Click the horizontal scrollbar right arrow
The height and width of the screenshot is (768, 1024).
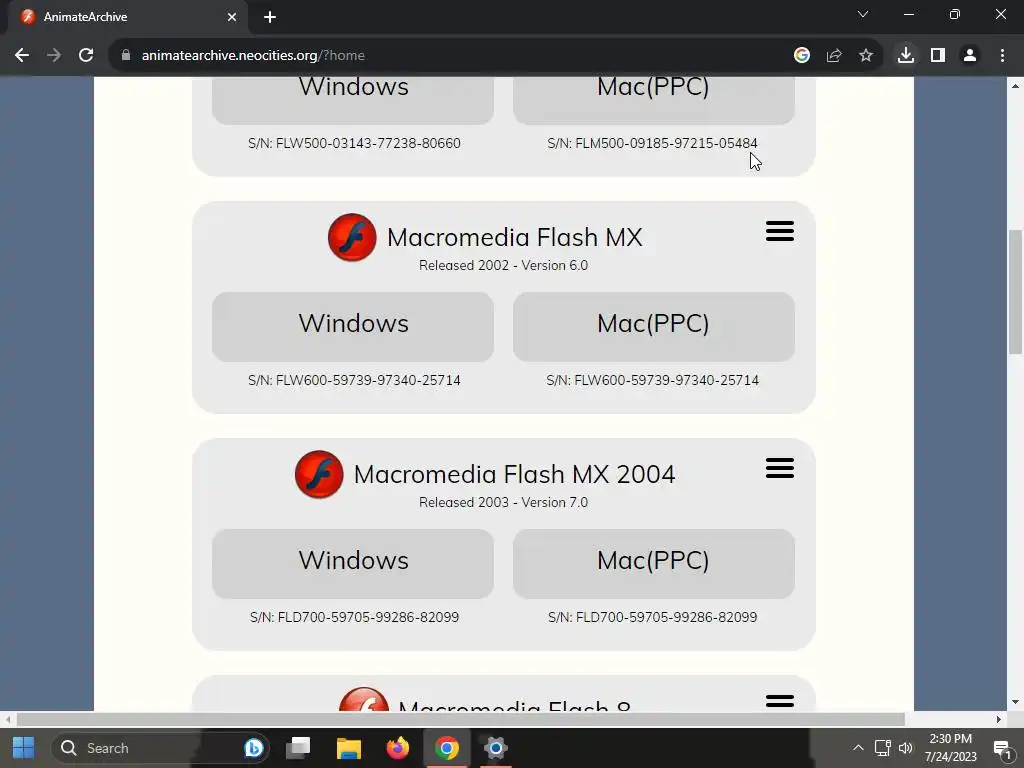pos(999,719)
